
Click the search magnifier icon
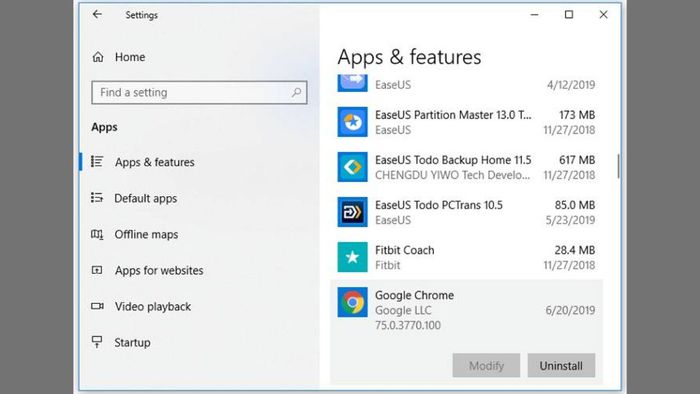click(x=296, y=92)
